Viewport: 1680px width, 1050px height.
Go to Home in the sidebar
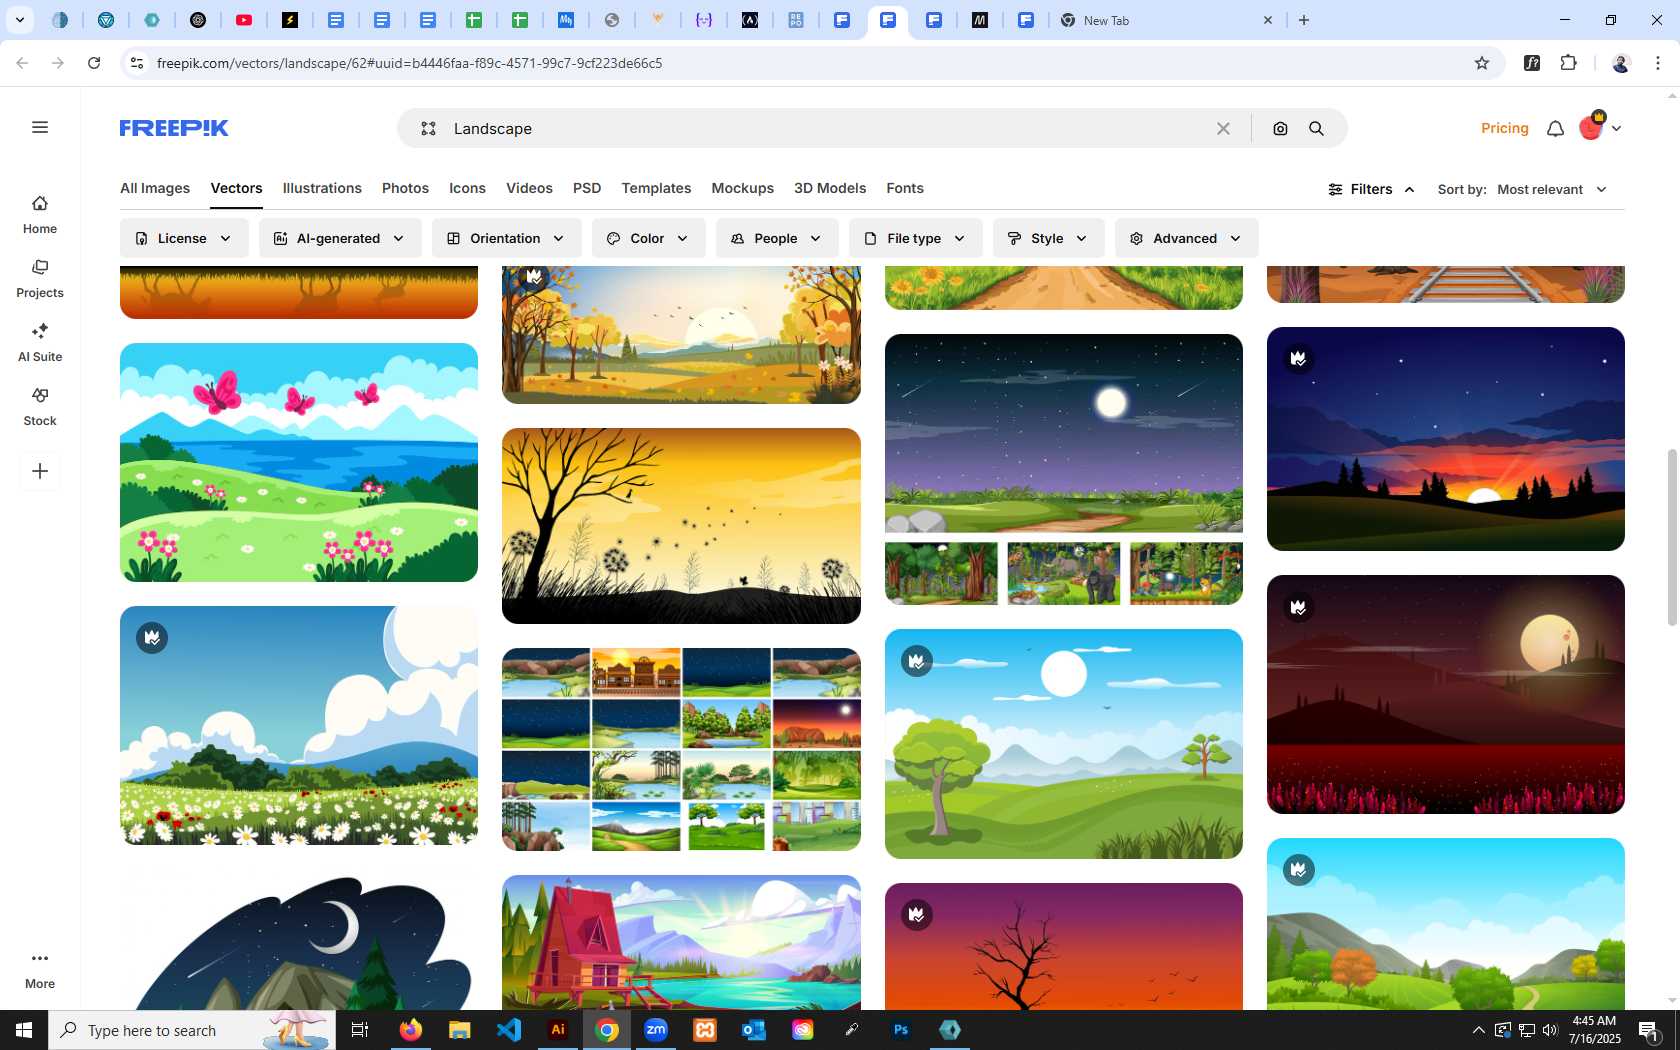40,215
